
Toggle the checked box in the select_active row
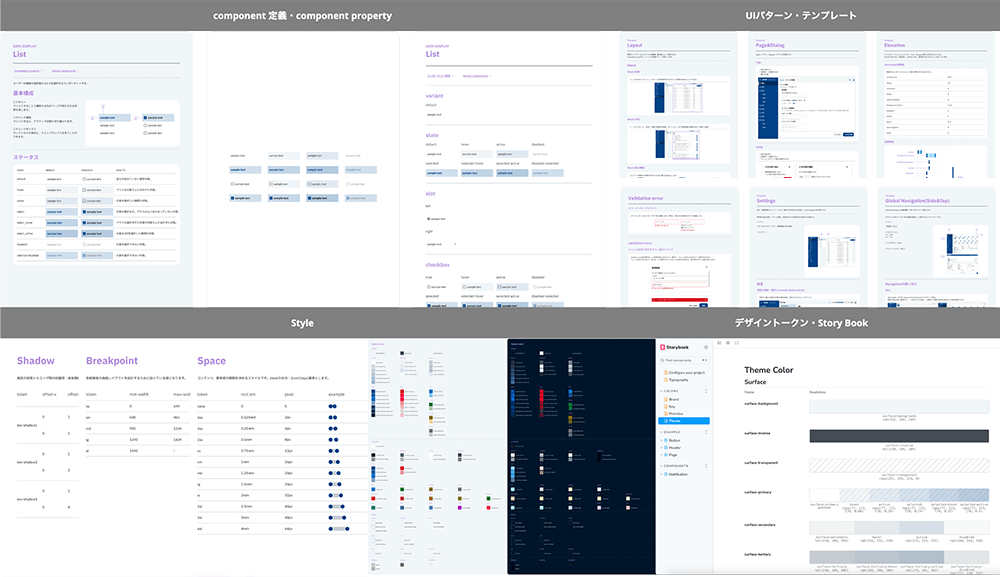pos(84,233)
